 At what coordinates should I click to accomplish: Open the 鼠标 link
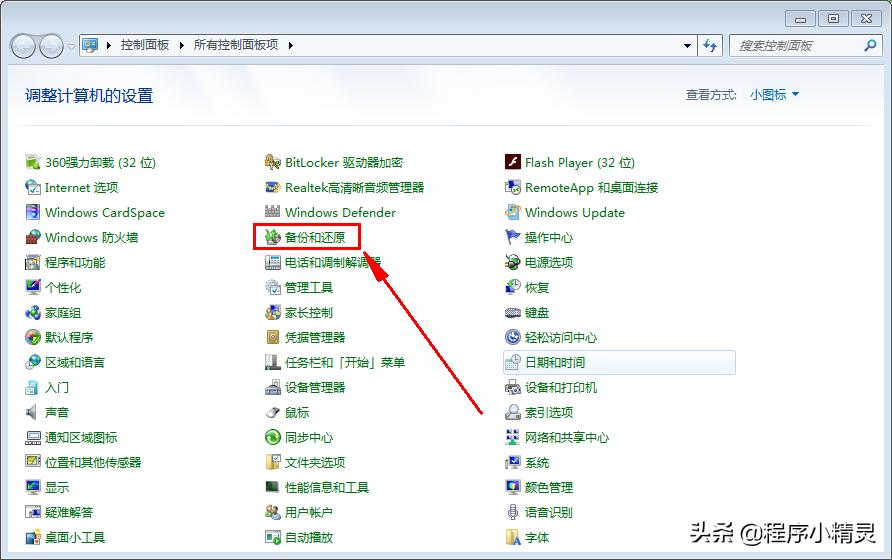[x=297, y=413]
